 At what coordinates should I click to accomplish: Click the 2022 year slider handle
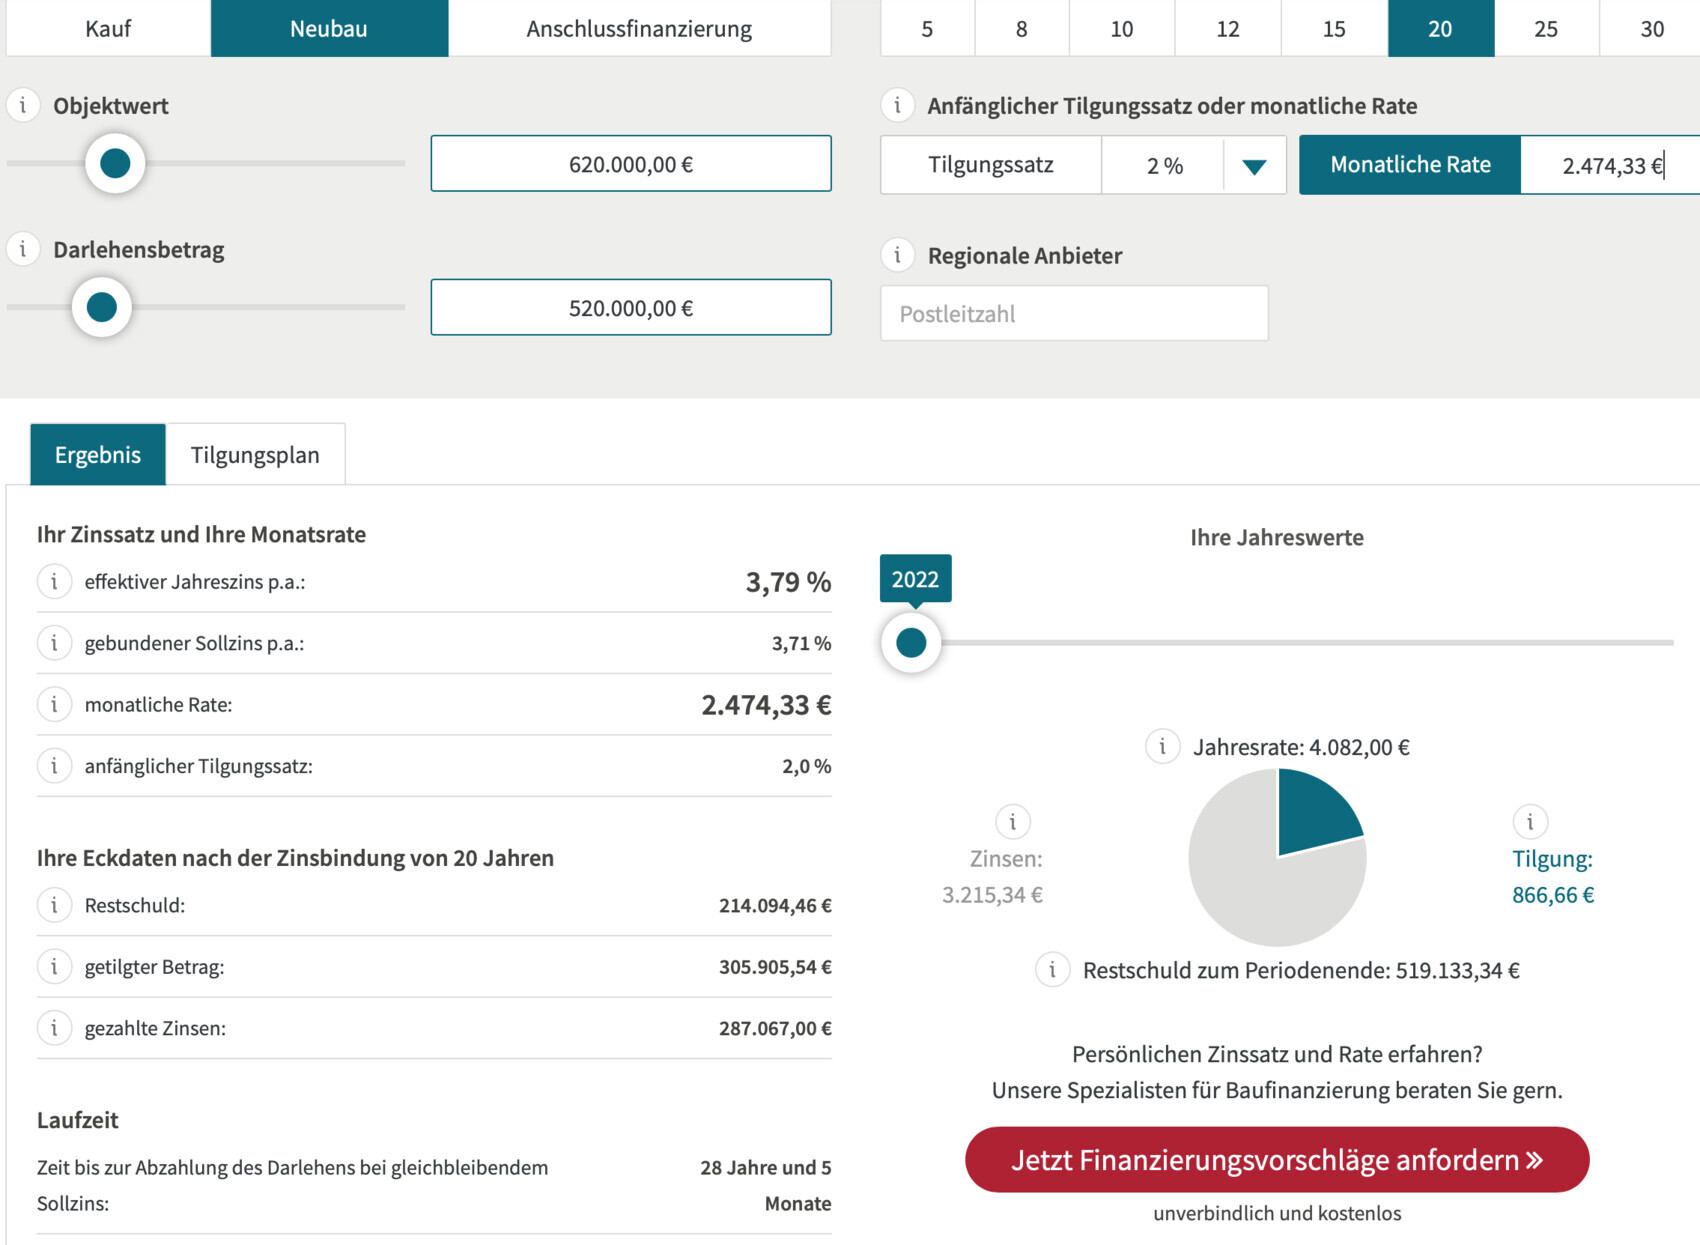[911, 642]
